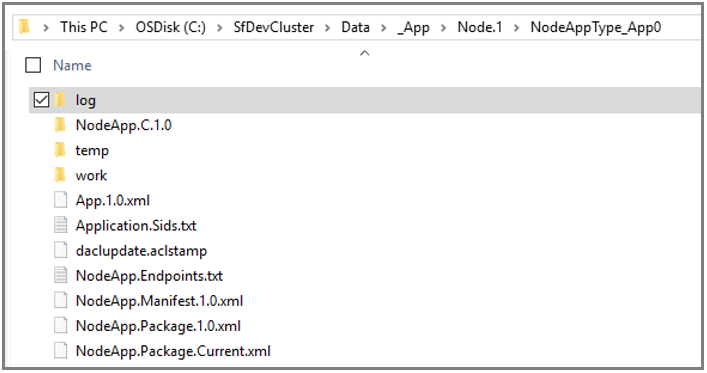707x373 pixels.
Task: Expand the chevron after This PC
Action: coord(121,28)
